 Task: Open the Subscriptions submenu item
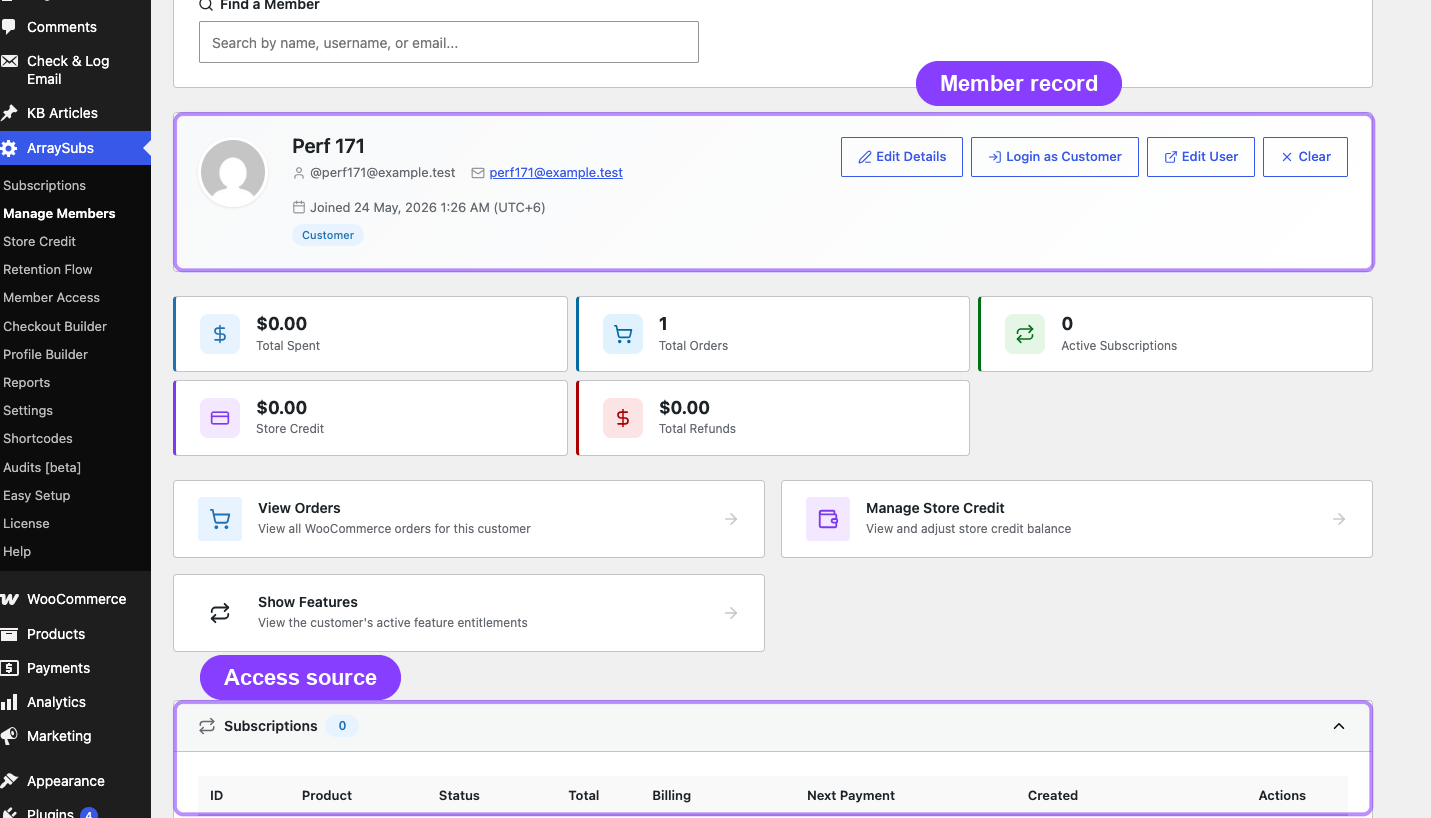click(44, 185)
